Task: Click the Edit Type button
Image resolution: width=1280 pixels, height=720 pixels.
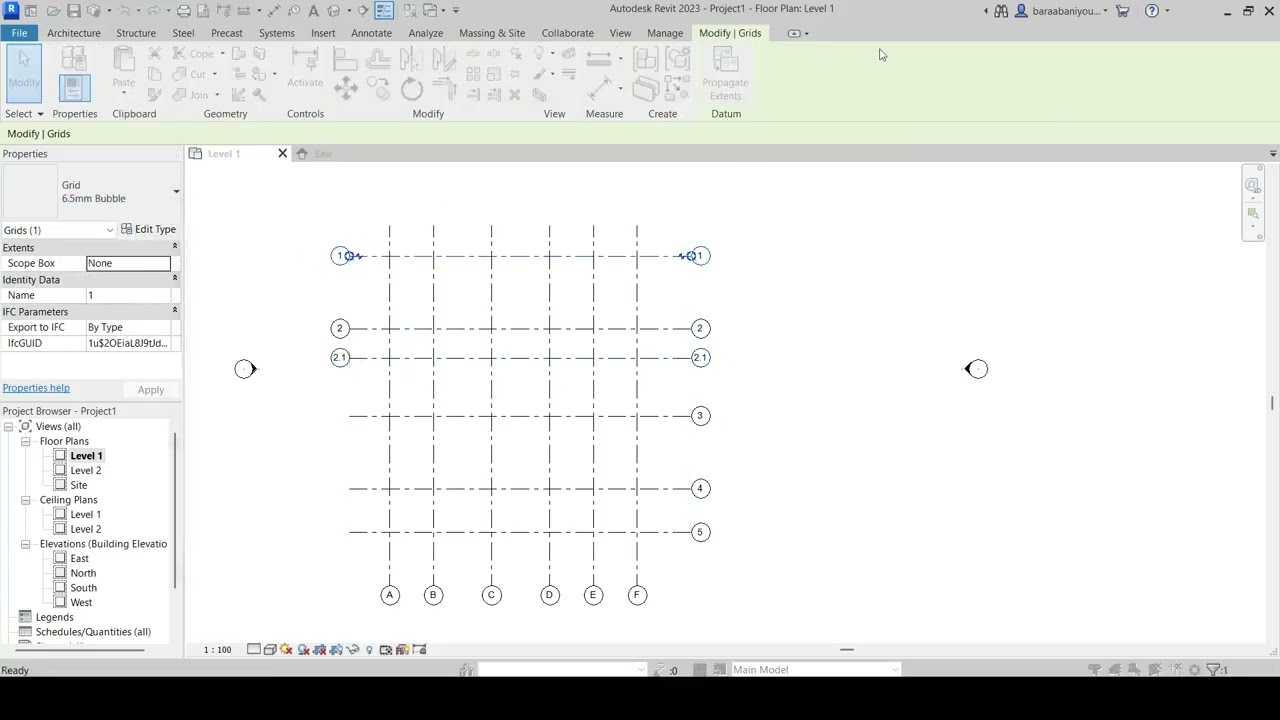Action: (x=148, y=230)
